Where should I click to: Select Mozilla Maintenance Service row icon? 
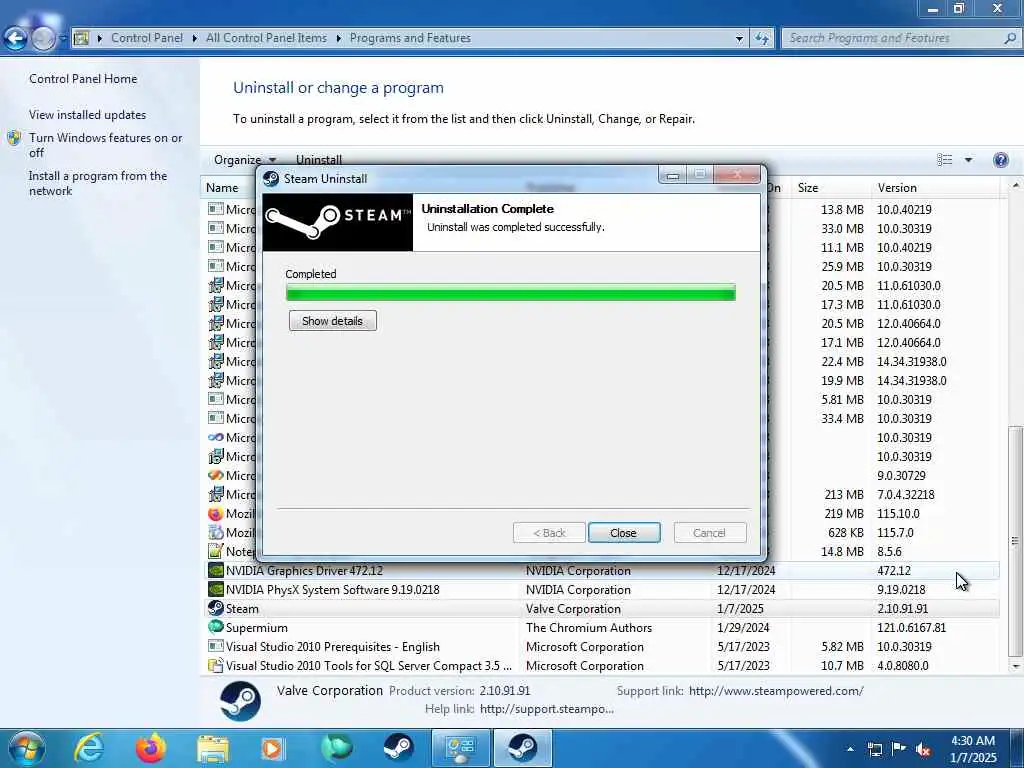216,532
